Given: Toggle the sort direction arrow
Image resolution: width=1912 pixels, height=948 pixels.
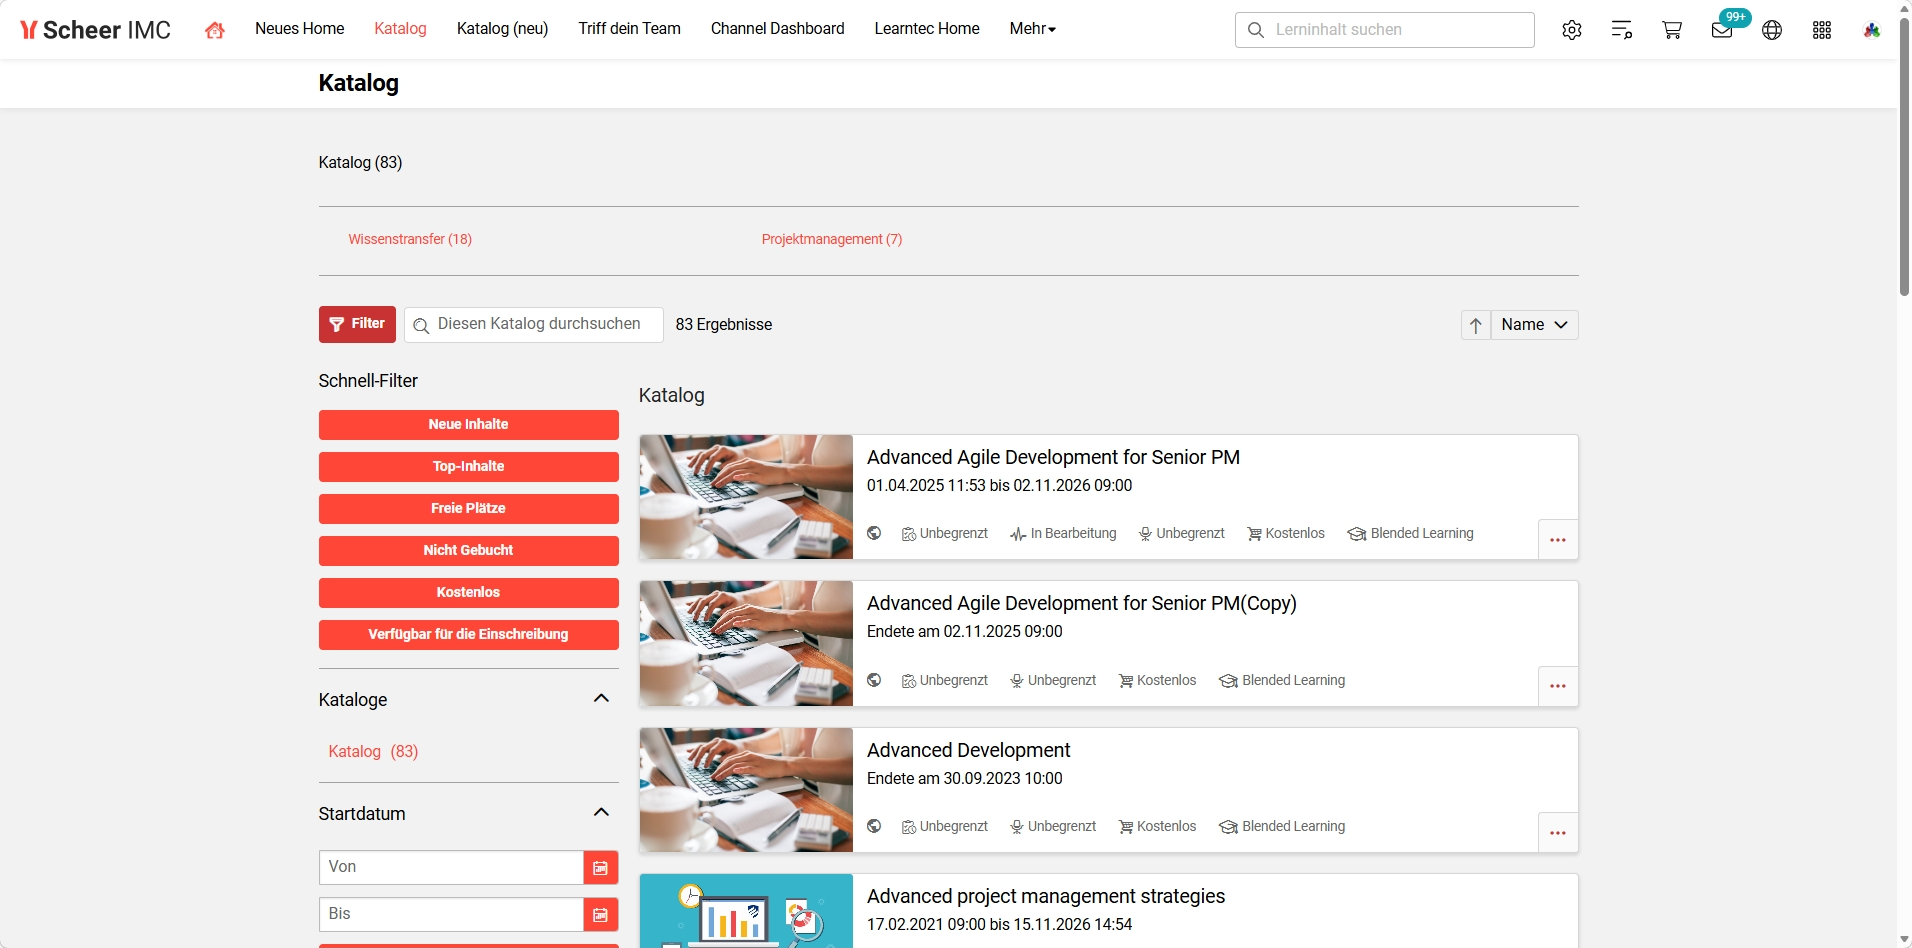Looking at the screenshot, I should click(x=1476, y=325).
